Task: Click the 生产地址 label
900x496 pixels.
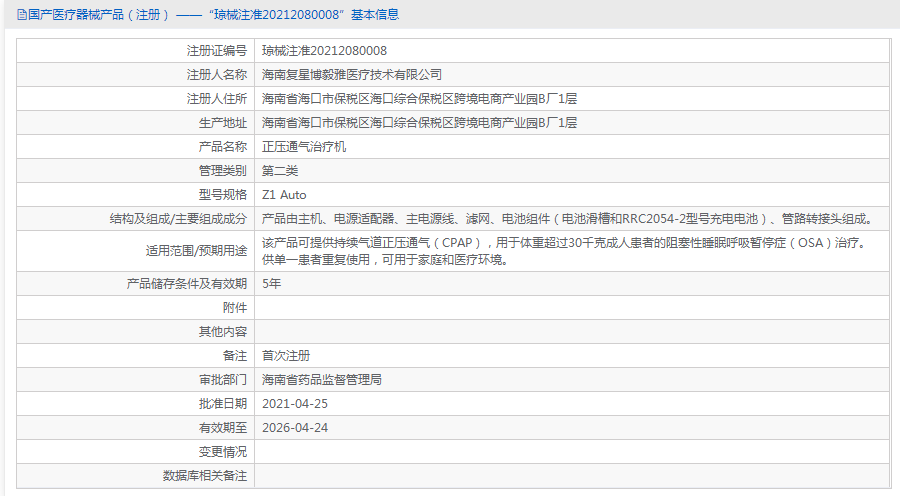Action: coord(223,123)
